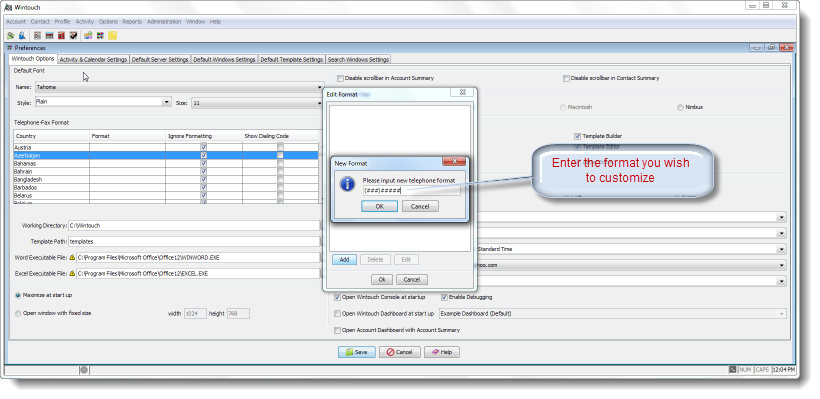Toggle Ignore Formatting checkbox for Austria

pos(204,147)
